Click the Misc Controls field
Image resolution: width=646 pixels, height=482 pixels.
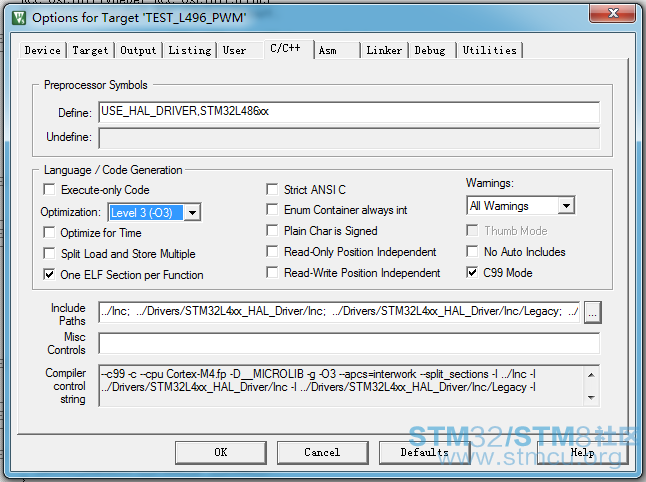coord(349,343)
